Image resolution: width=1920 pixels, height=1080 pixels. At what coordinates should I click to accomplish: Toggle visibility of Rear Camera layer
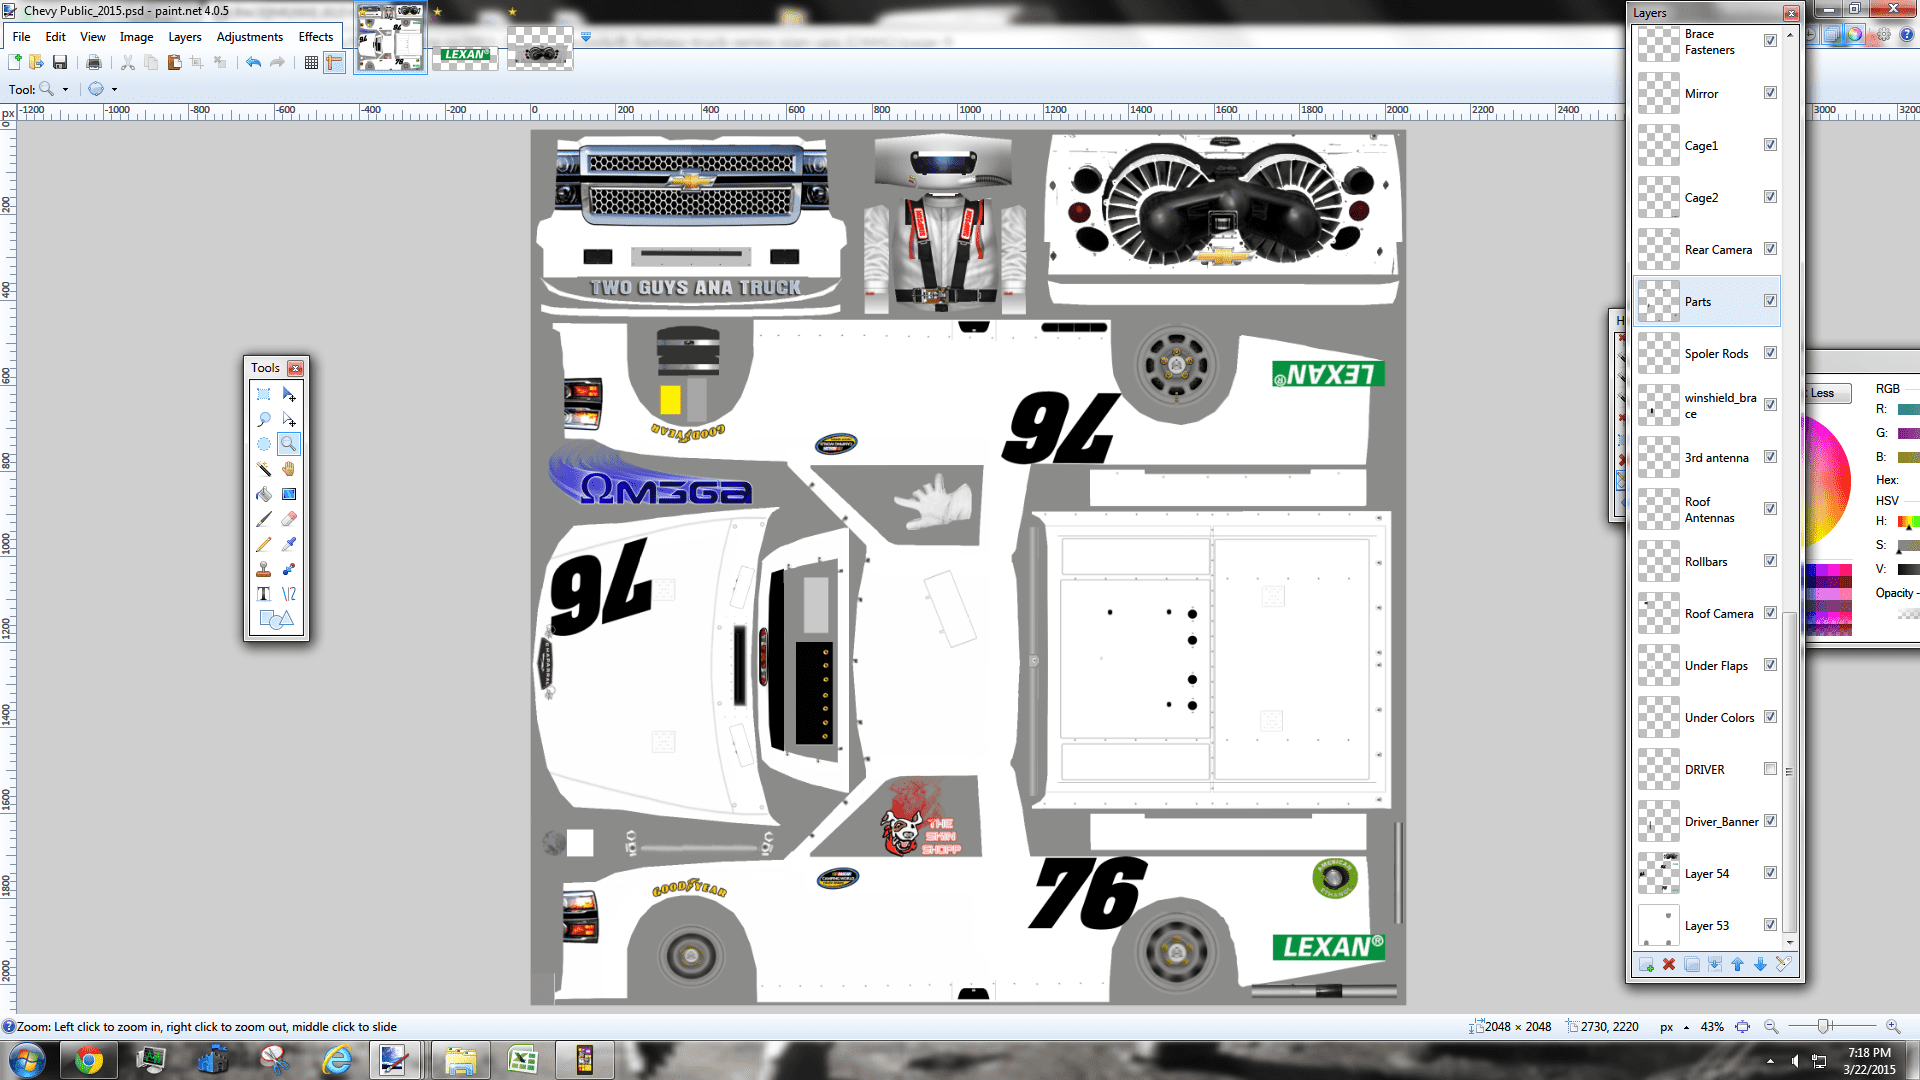(1770, 249)
